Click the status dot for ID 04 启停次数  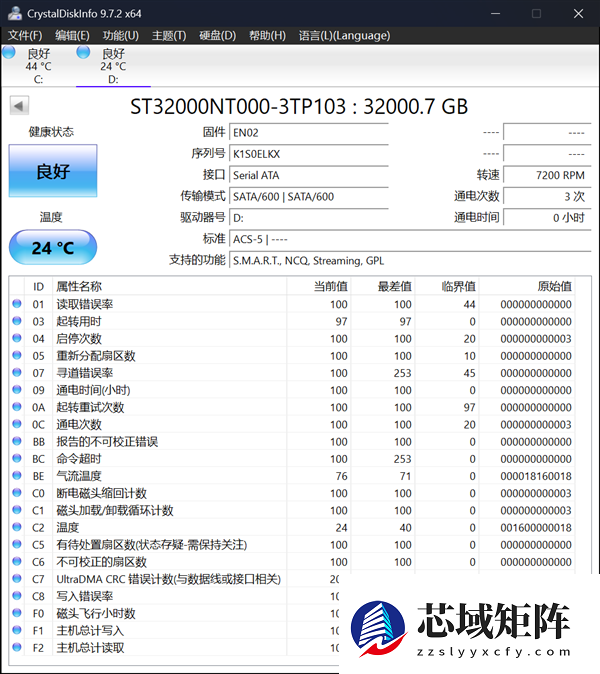[x=17, y=338]
